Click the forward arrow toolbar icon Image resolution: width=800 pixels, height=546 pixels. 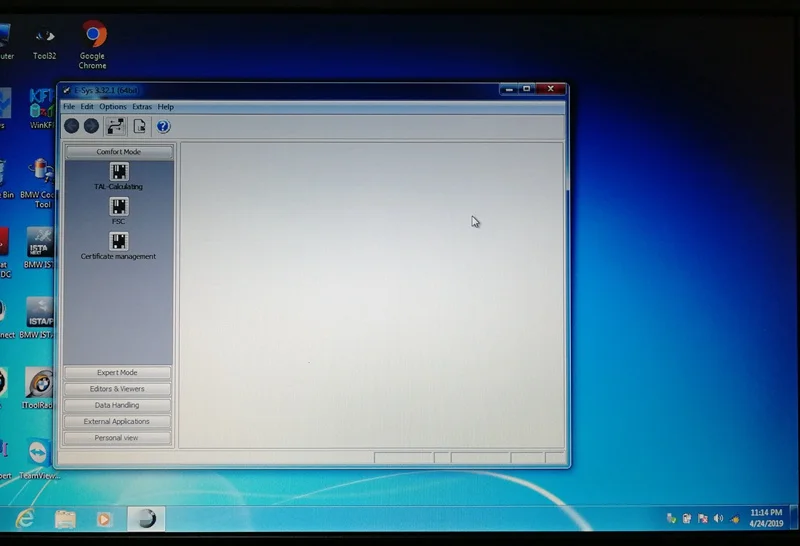click(91, 126)
